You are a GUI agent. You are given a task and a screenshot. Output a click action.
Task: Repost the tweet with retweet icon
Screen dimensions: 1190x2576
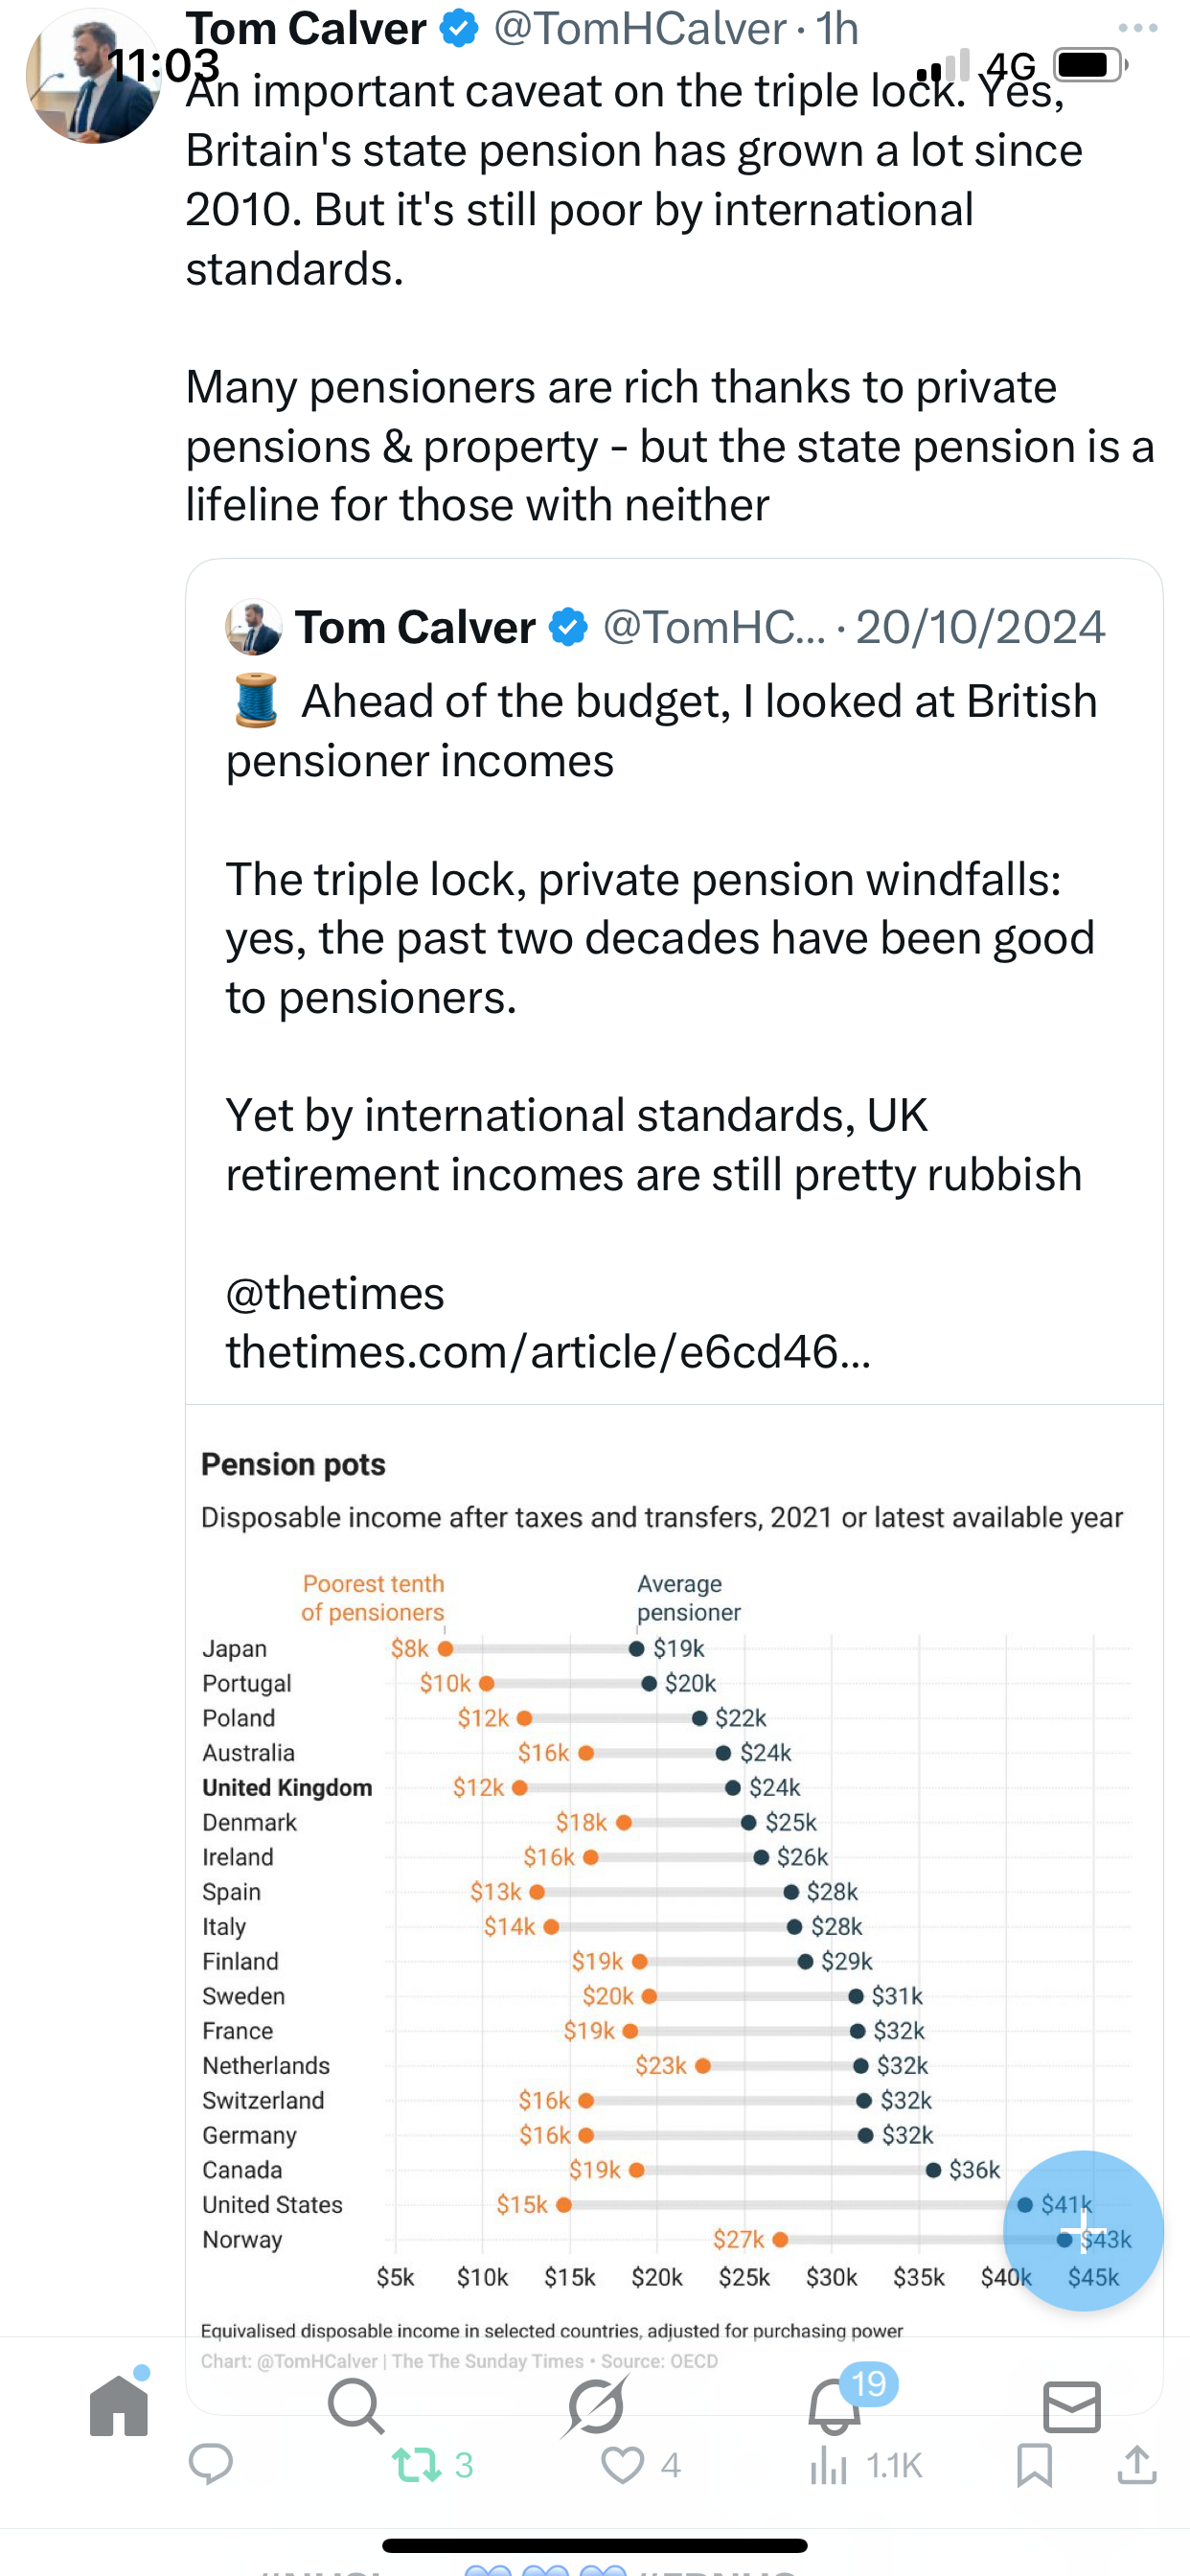point(417,2465)
